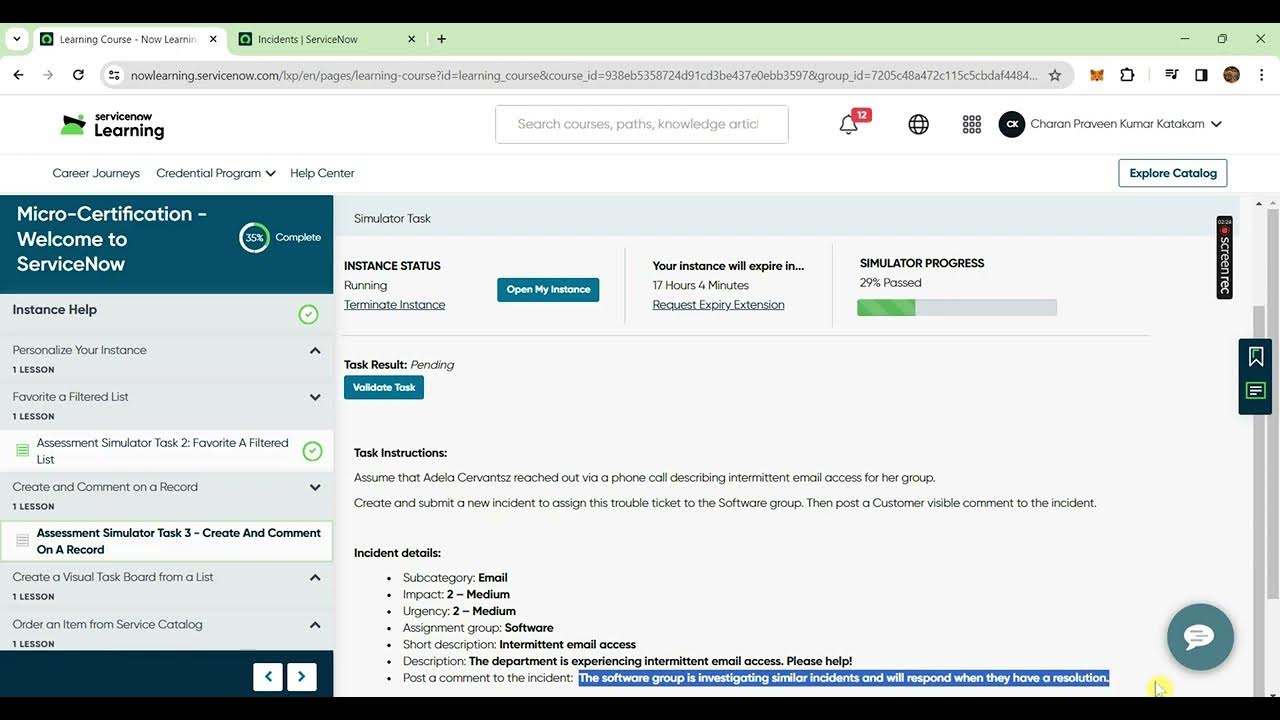Click 'Intermittent email access' short description text
This screenshot has height=720, width=1280.
[567, 644]
